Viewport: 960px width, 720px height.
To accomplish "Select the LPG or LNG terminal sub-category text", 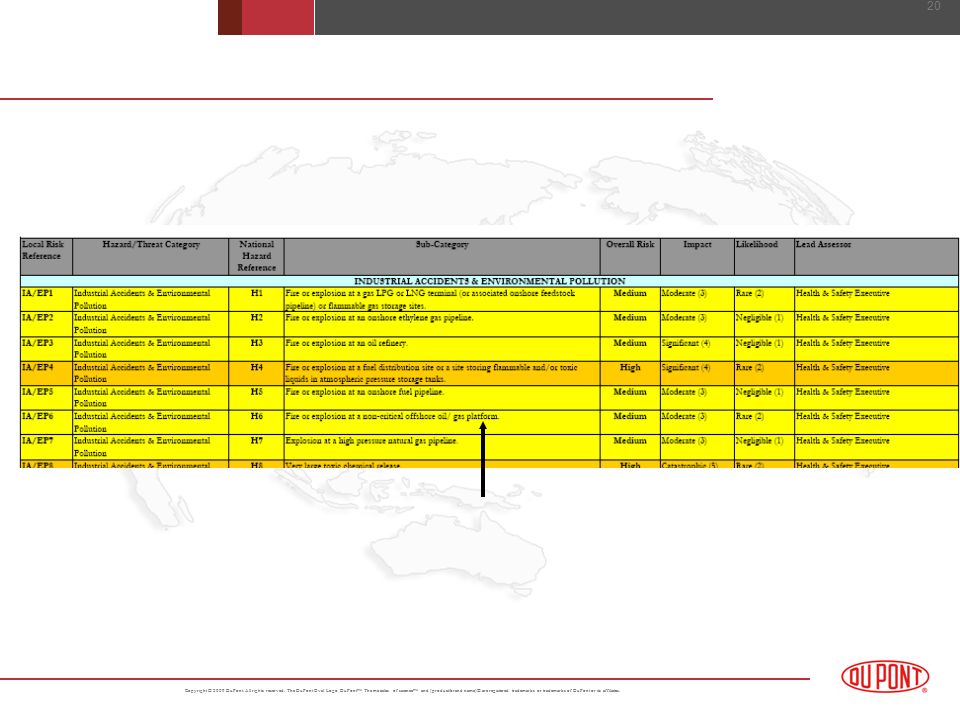I will click(x=430, y=299).
